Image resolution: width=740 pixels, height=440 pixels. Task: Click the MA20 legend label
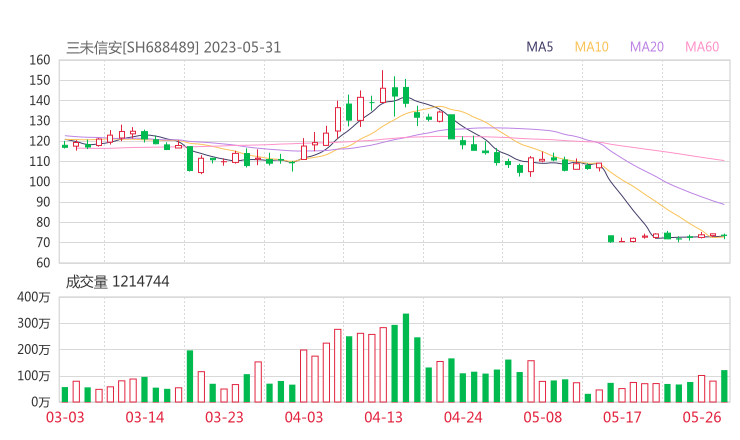click(x=647, y=47)
